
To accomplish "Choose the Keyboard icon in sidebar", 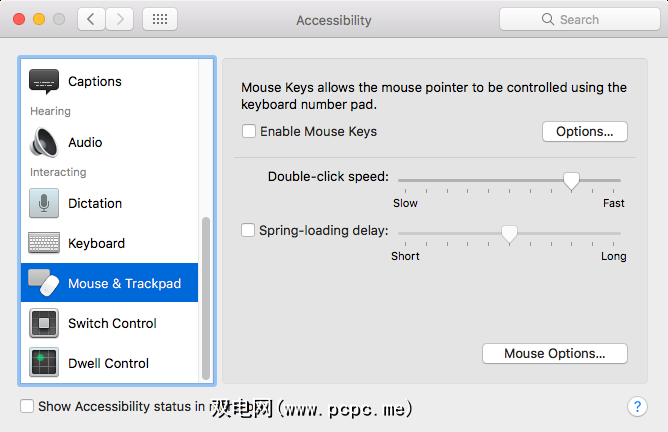I will (44, 243).
